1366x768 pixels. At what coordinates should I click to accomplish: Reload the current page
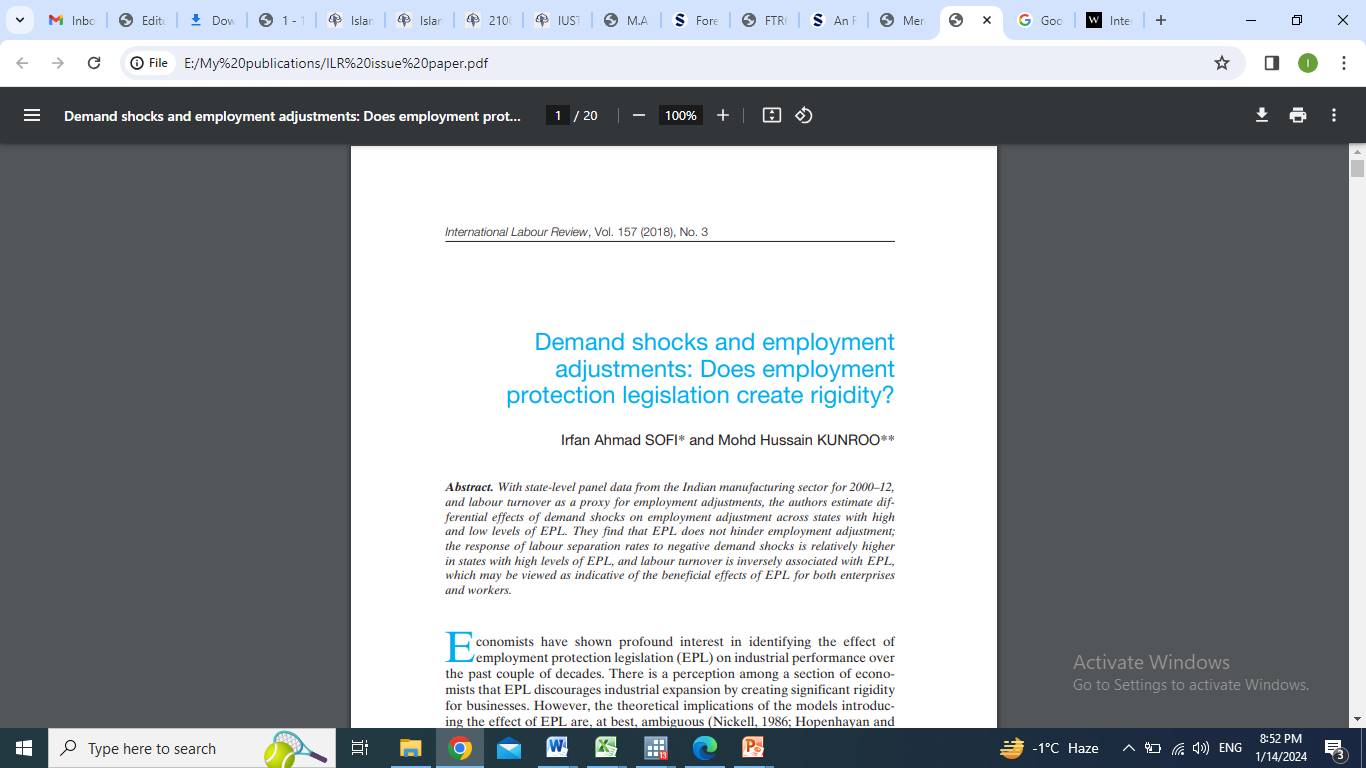coord(94,63)
